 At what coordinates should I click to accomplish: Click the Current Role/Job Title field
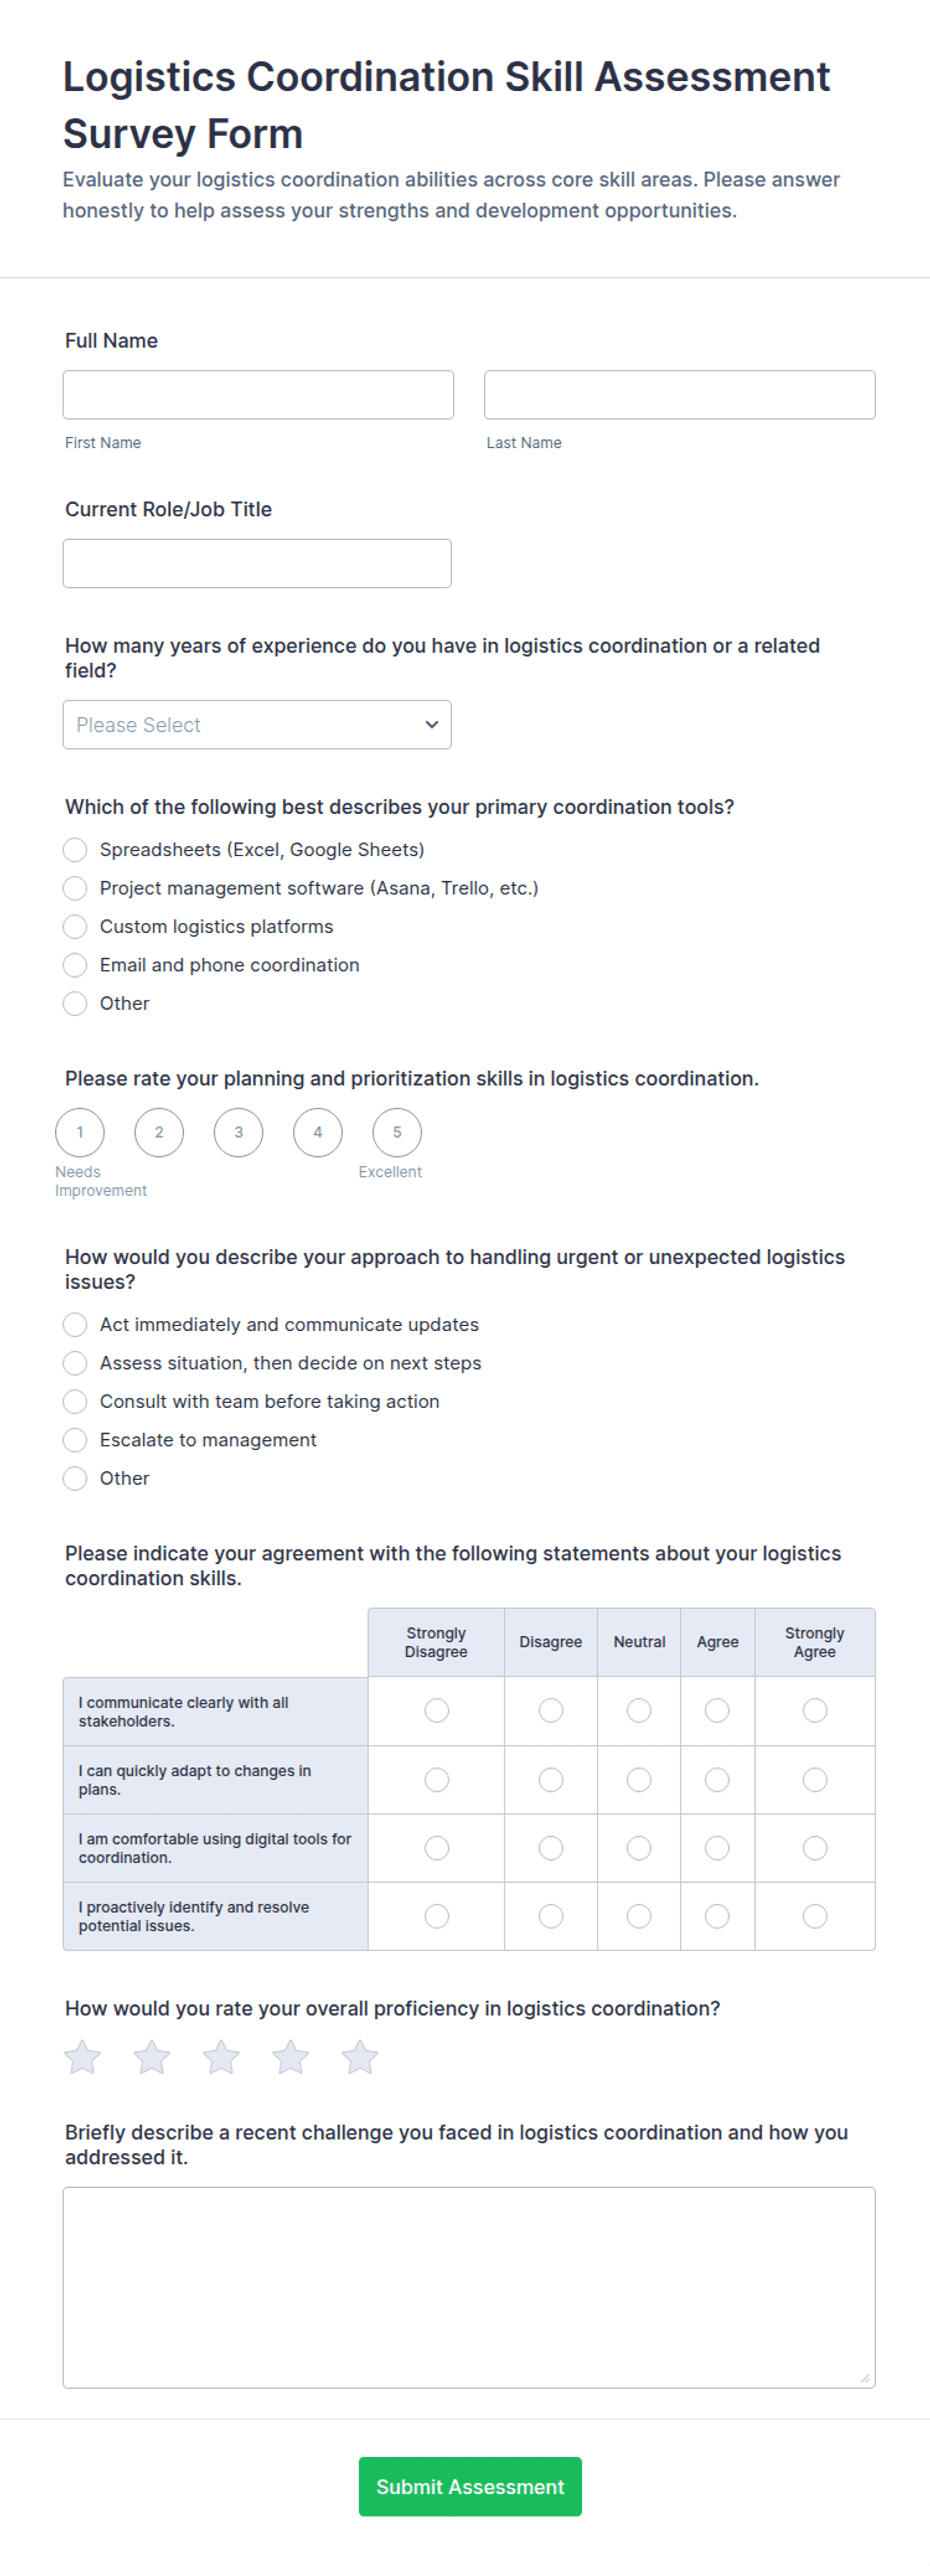pos(257,562)
